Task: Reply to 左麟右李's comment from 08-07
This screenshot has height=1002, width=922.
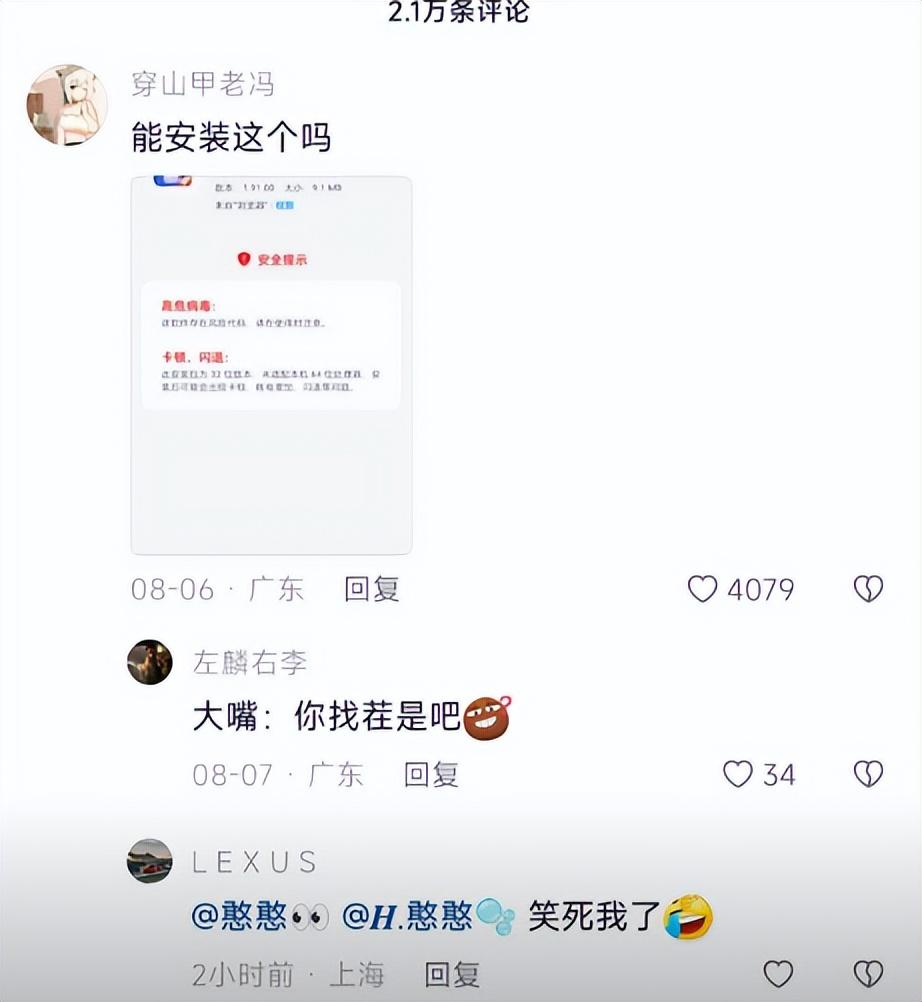Action: (431, 775)
